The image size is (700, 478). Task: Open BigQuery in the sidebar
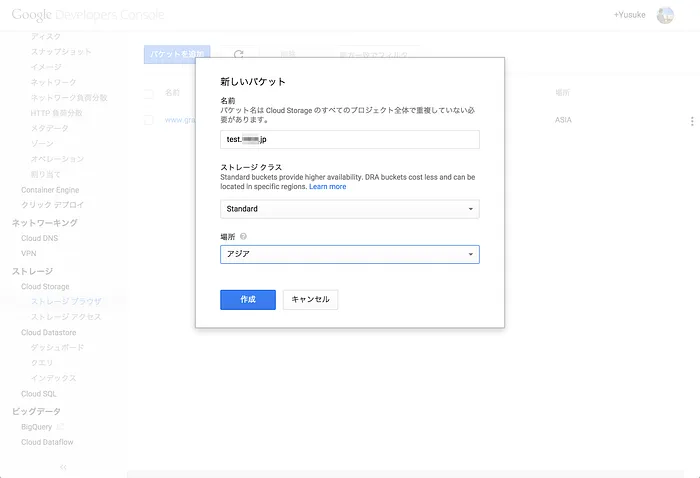pos(37,427)
